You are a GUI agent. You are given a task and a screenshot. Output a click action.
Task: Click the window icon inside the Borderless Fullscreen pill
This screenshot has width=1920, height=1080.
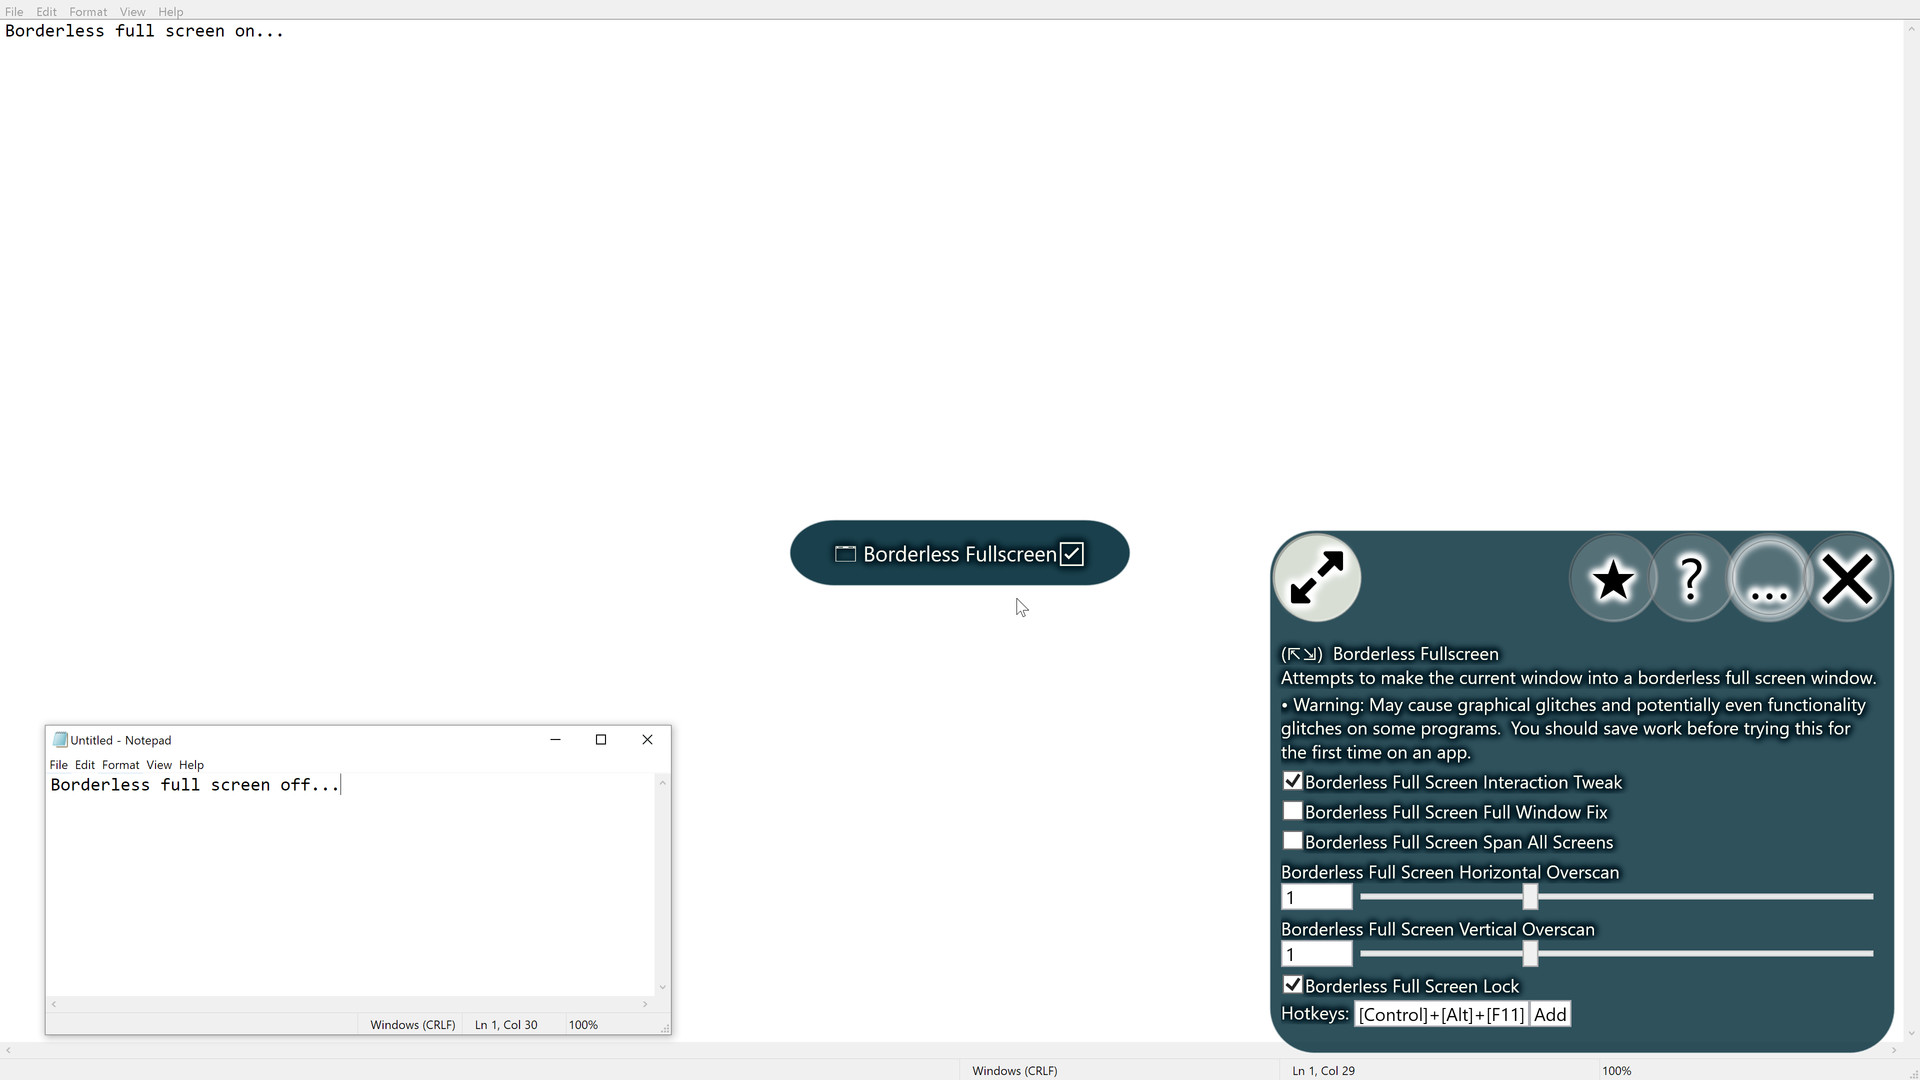845,553
